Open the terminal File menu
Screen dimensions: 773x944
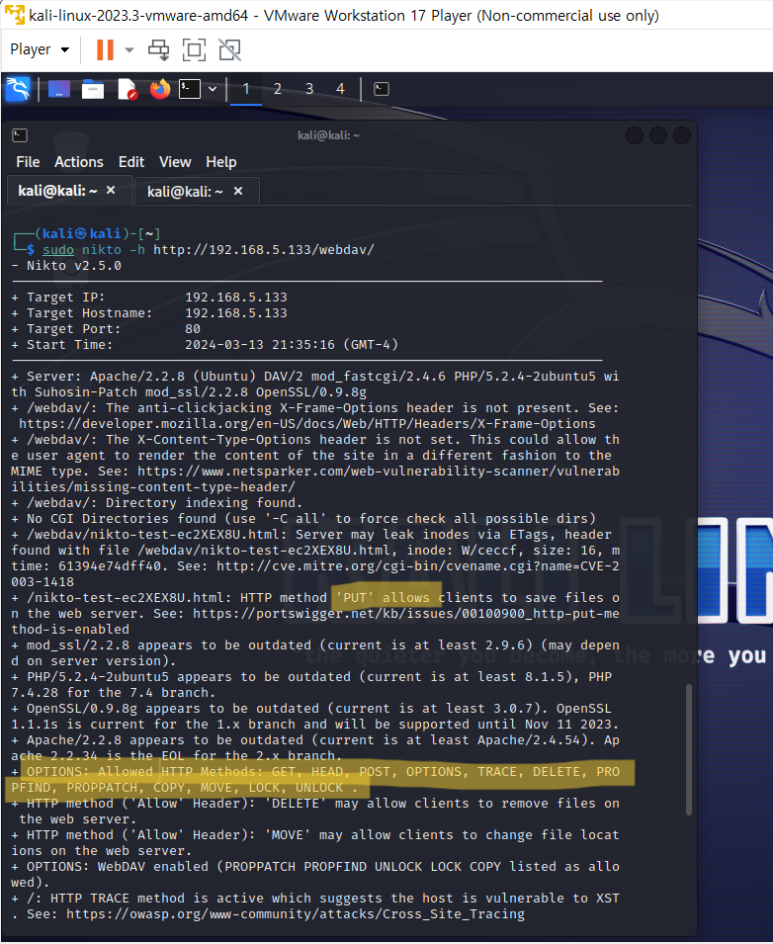tap(28, 162)
